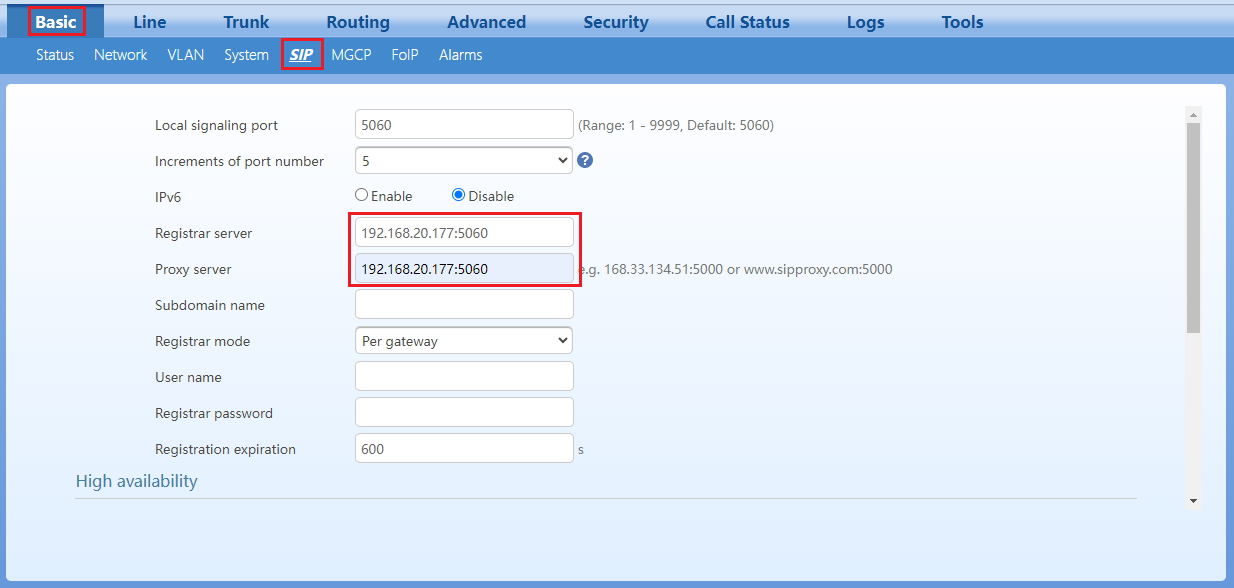
Task: Select the Security tab
Action: click(x=616, y=22)
